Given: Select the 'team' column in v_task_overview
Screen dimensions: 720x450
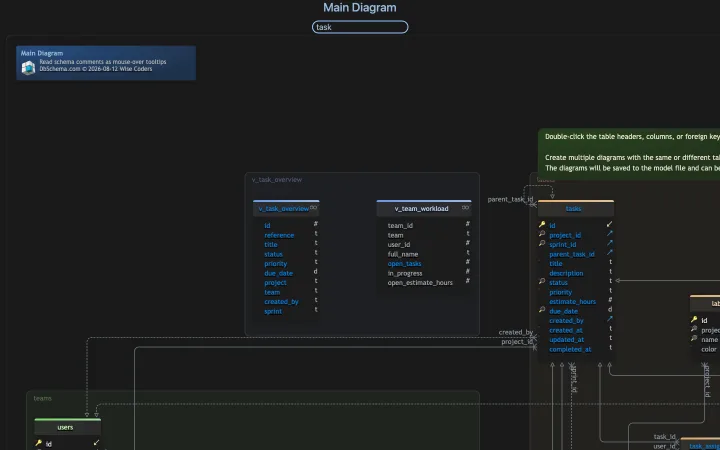Looking at the screenshot, I should pos(272,292).
